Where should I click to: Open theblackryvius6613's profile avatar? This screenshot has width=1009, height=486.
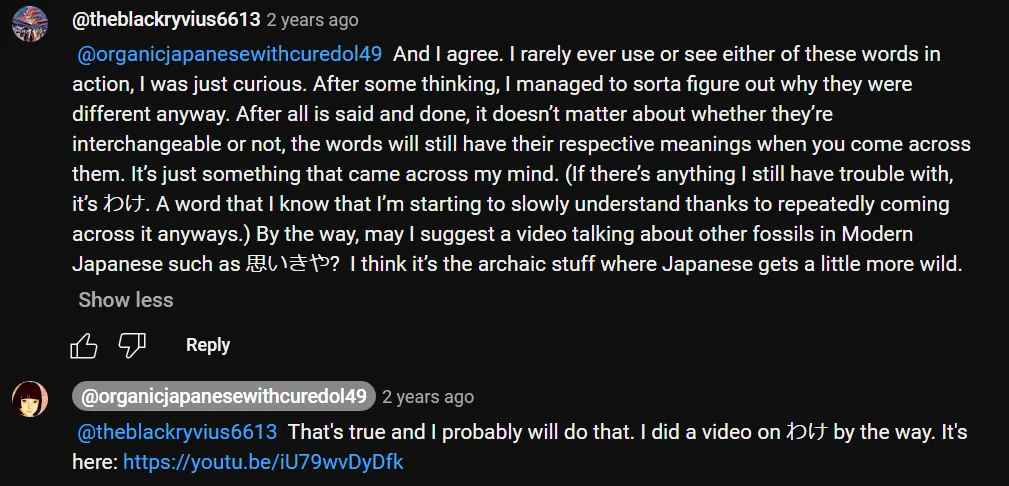coord(30,22)
